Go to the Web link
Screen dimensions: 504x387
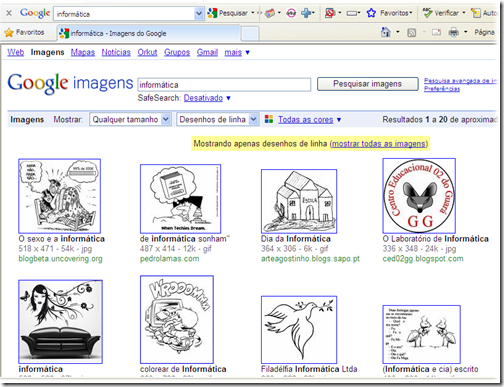[x=16, y=52]
